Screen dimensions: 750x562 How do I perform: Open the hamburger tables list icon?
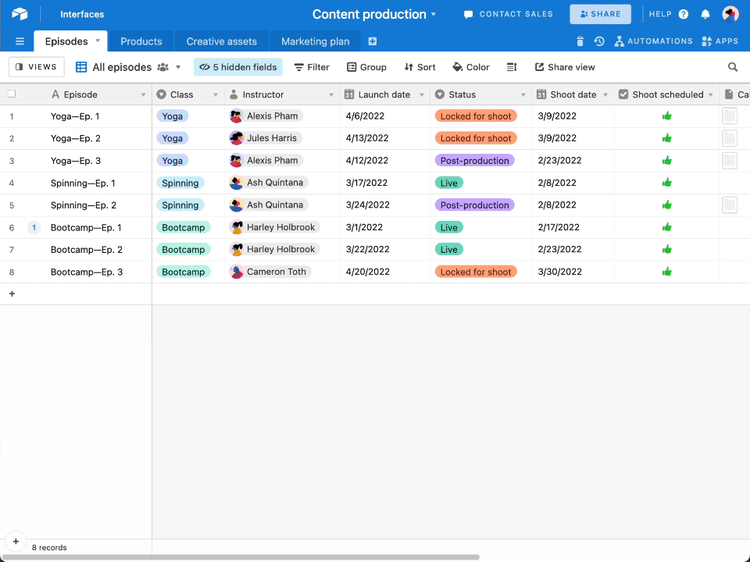(x=20, y=42)
